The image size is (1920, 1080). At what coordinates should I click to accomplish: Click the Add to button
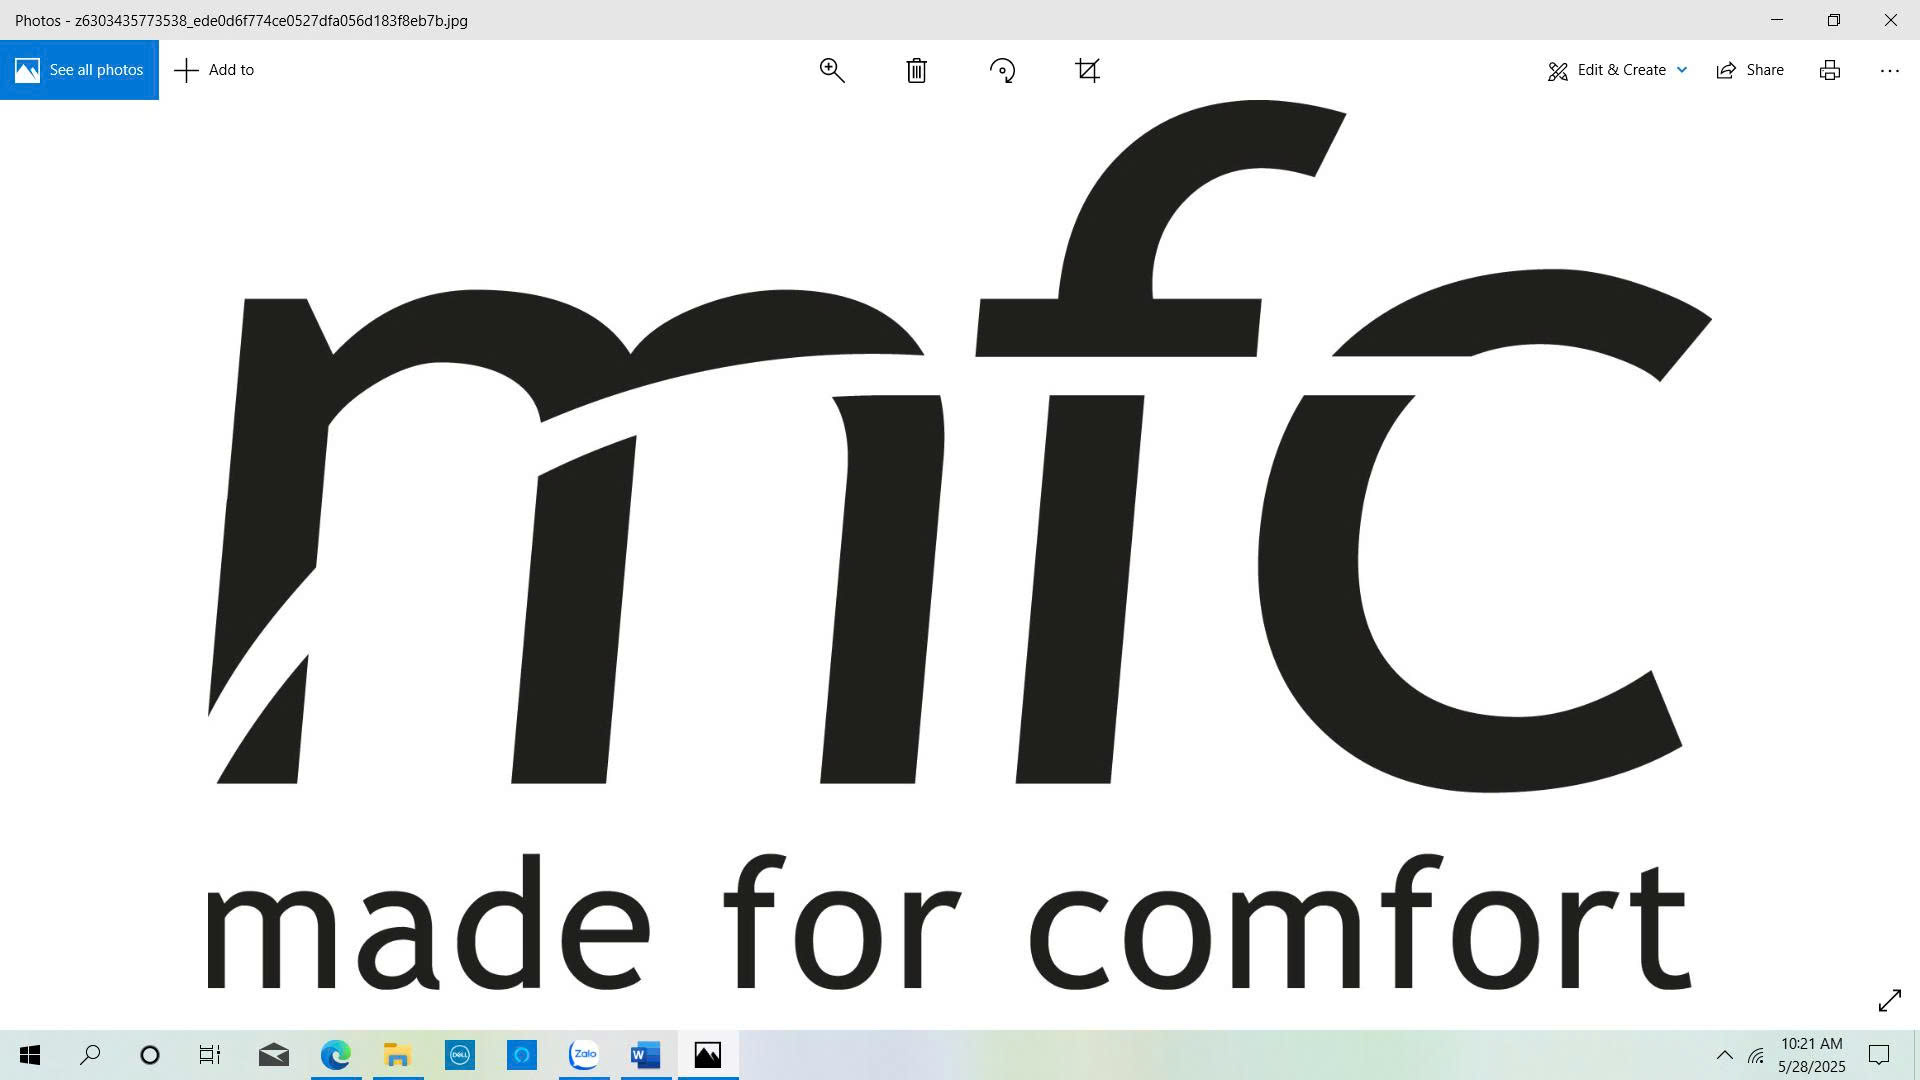214,70
